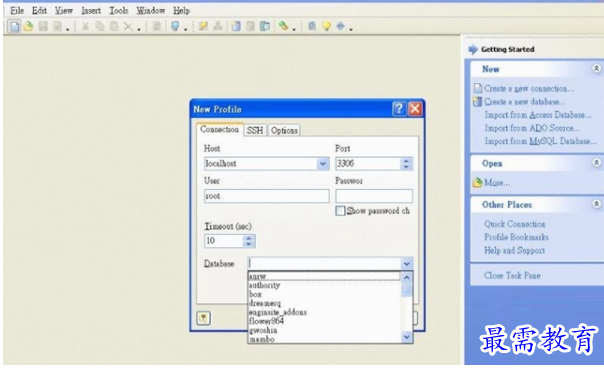The image size is (604, 371).
Task: Open the Host dropdown arrow
Action: [x=323, y=164]
